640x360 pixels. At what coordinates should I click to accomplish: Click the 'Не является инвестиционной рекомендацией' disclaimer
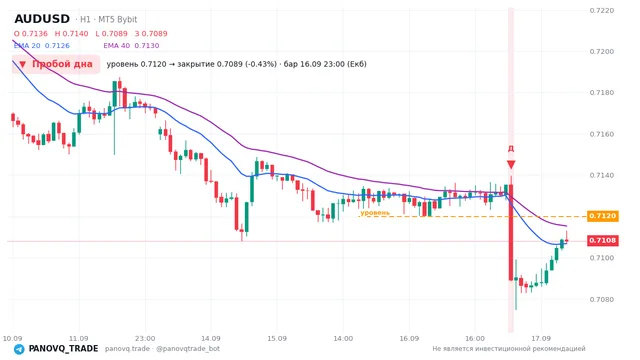pyautogui.click(x=509, y=349)
